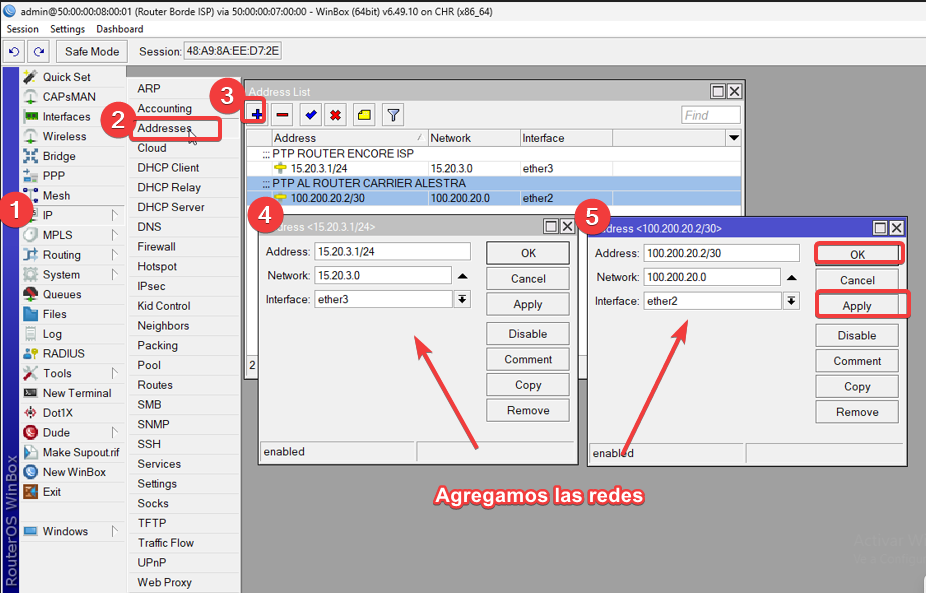Click the yellow Comment icon in toolbar
The image size is (926, 593).
(x=364, y=115)
